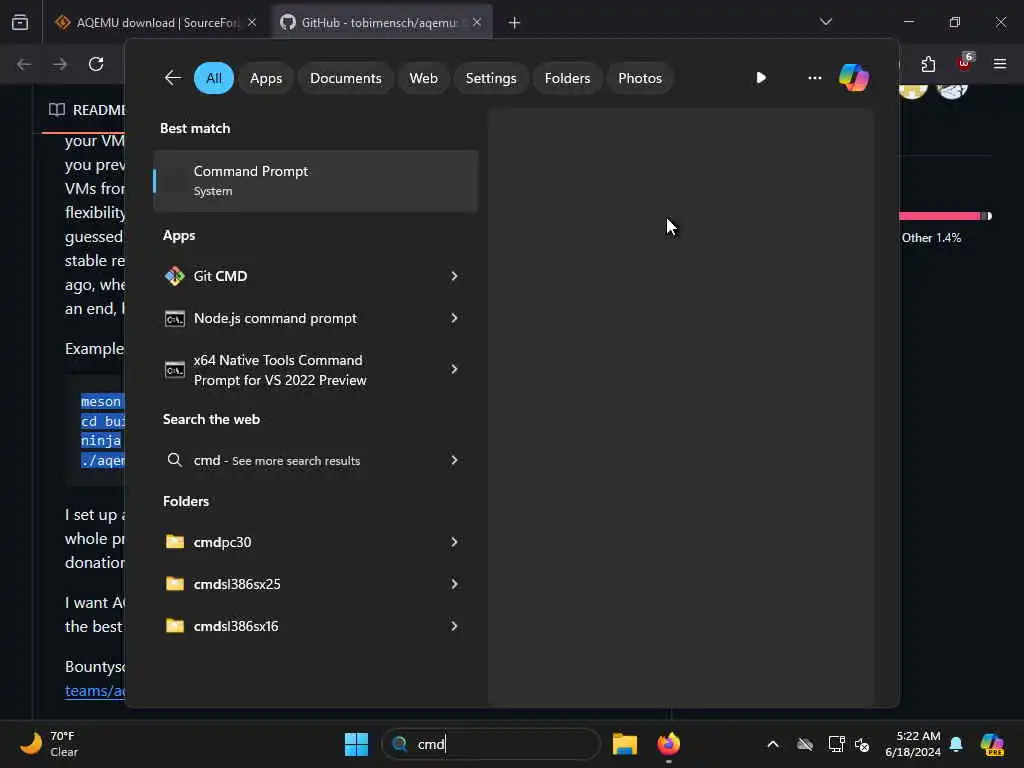The image size is (1024, 768).
Task: Open the clock showing 5:22 AM
Action: pos(912,744)
